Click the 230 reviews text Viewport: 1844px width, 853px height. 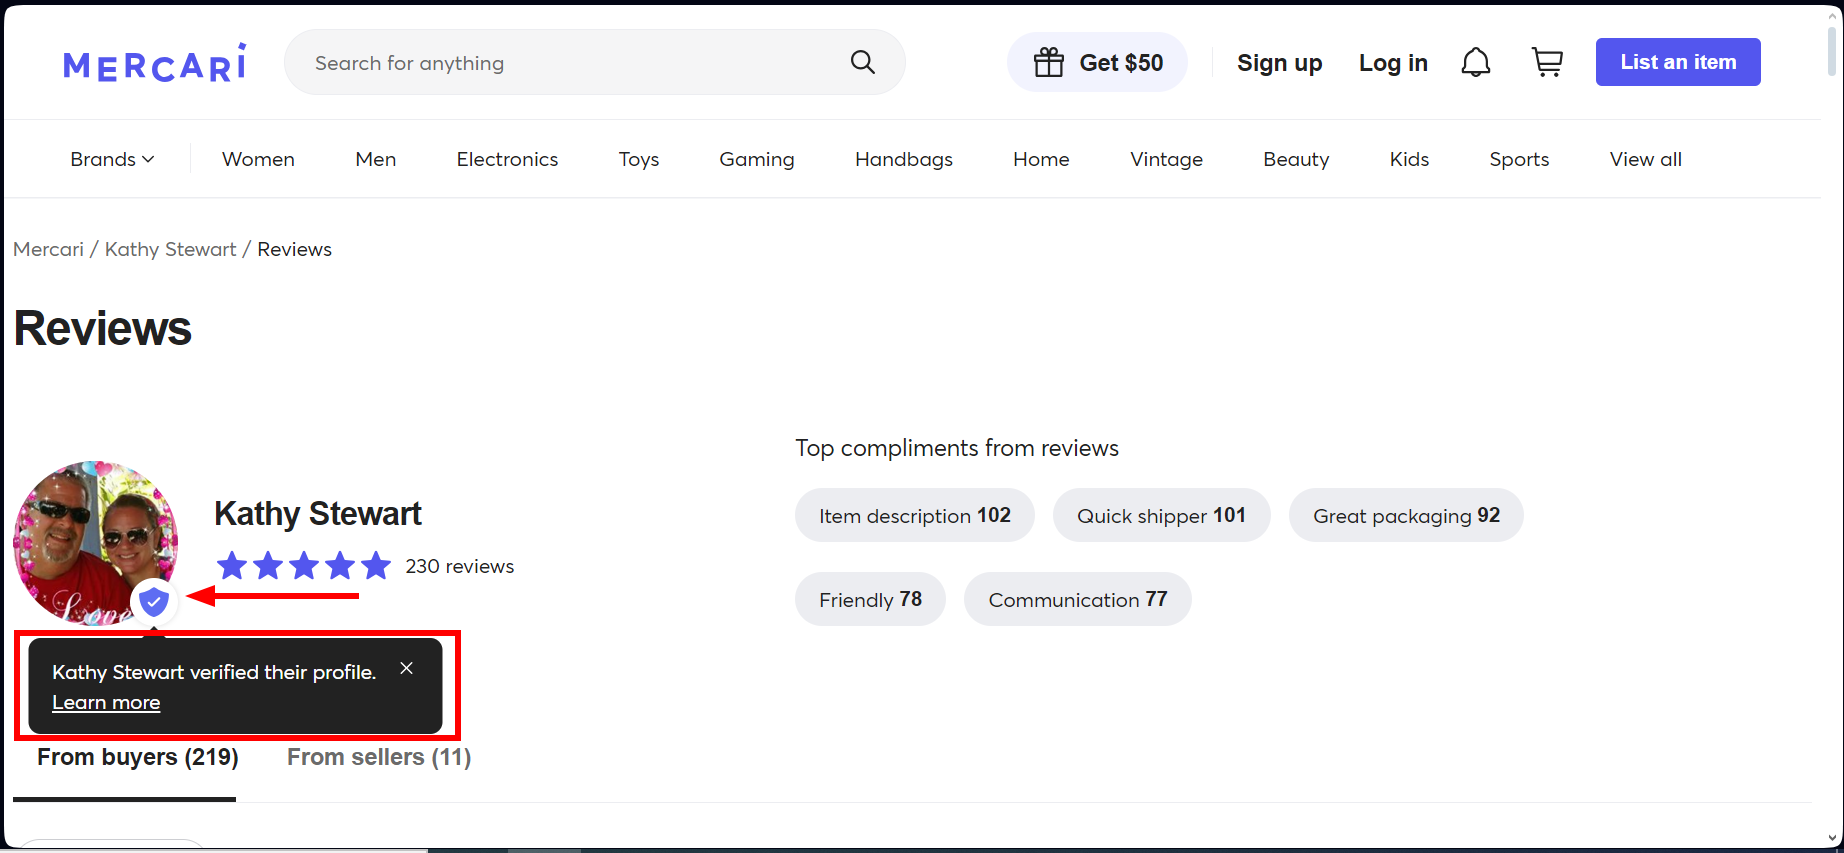pyautogui.click(x=460, y=566)
